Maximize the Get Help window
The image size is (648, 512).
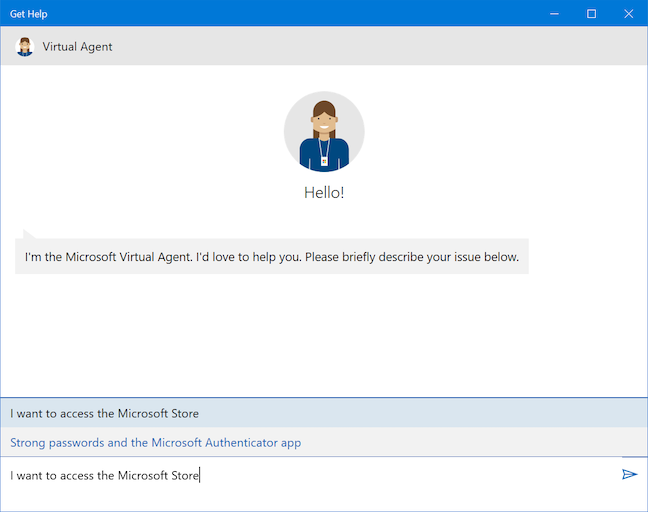[x=591, y=14]
